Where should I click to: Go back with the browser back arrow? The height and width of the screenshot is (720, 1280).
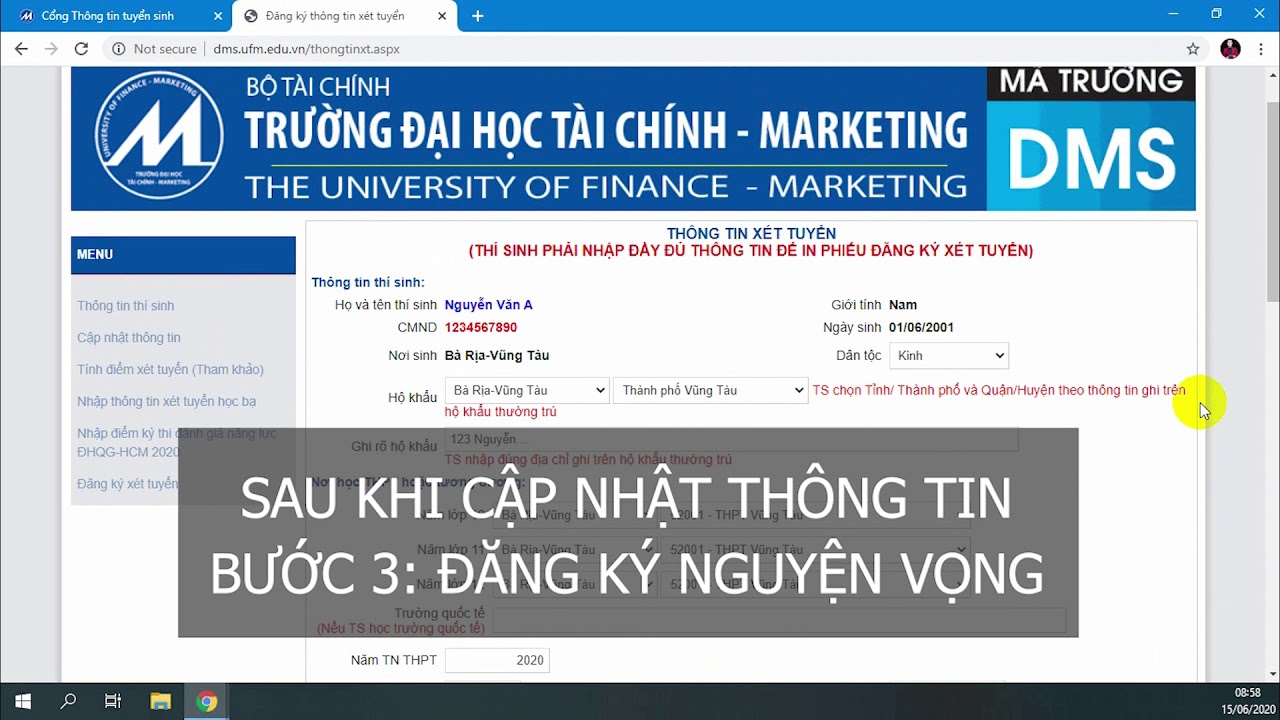point(21,49)
